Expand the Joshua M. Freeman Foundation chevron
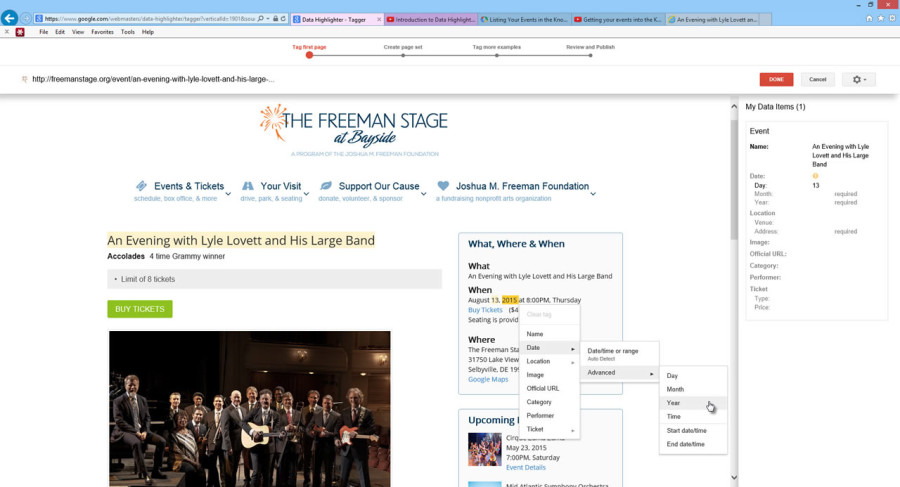 tap(593, 194)
